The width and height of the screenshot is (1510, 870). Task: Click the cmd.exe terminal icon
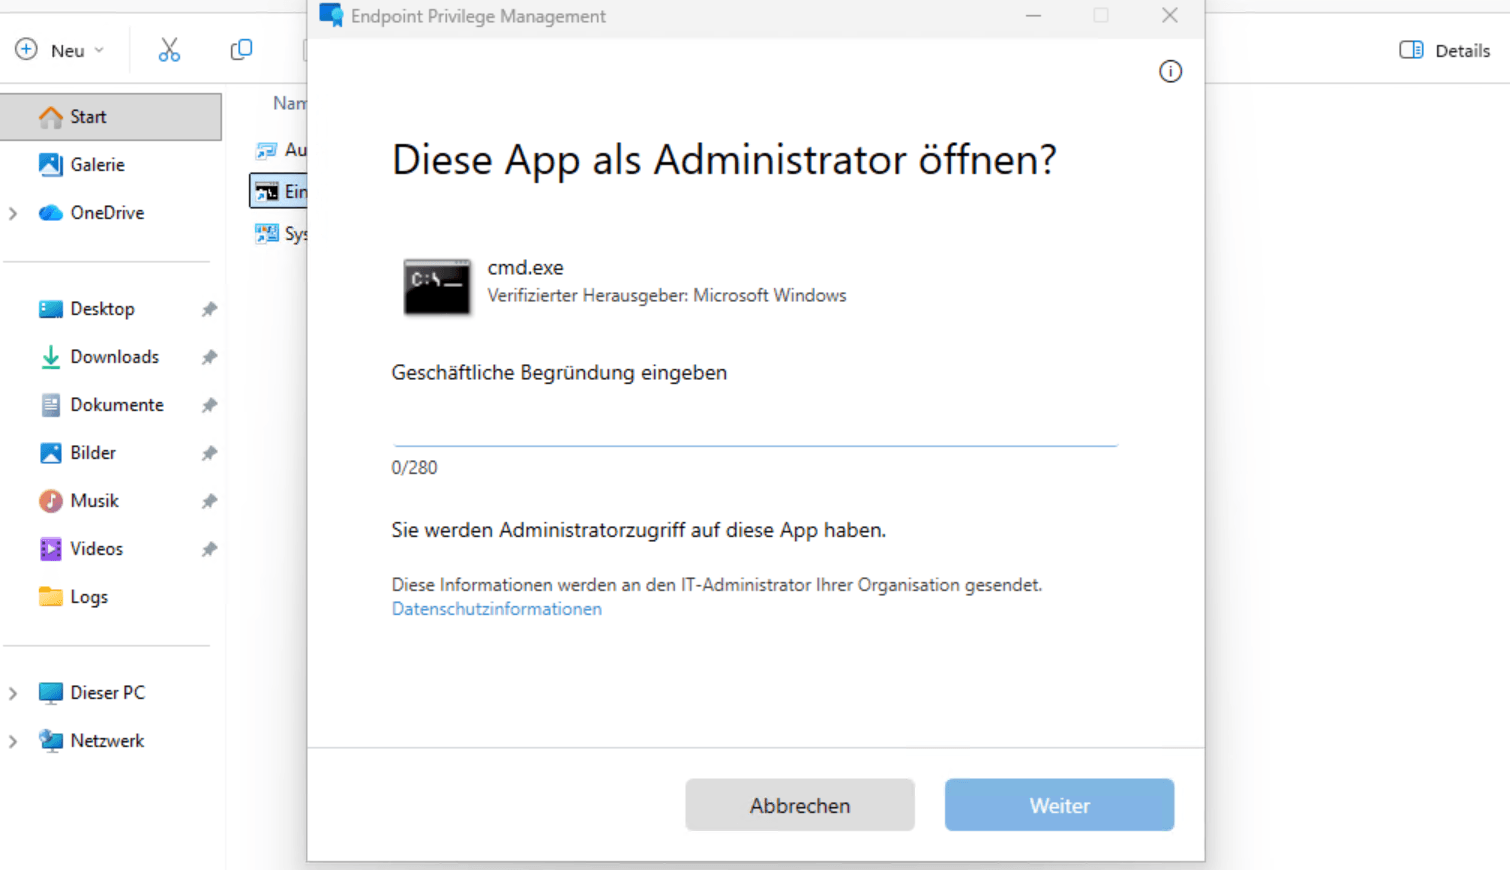(437, 287)
